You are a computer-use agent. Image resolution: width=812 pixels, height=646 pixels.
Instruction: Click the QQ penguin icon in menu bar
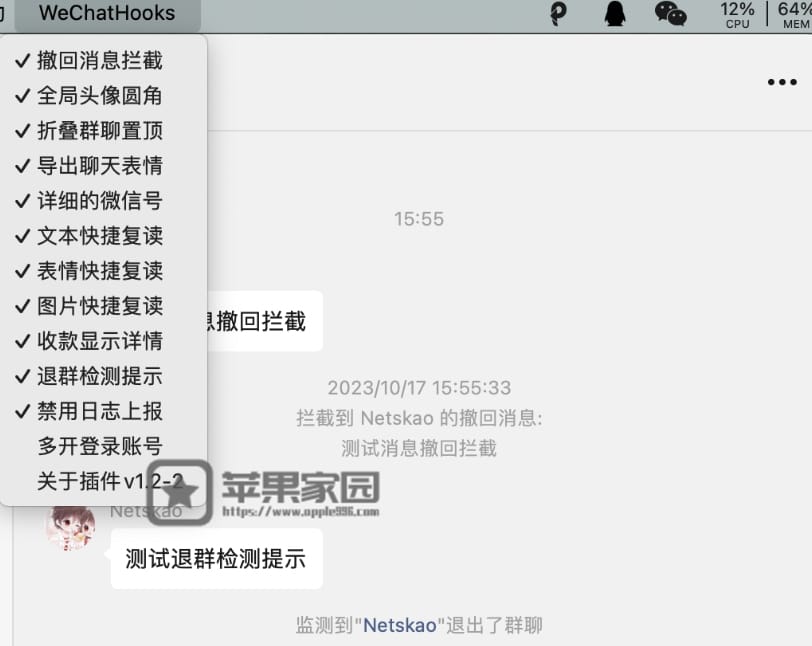click(615, 13)
